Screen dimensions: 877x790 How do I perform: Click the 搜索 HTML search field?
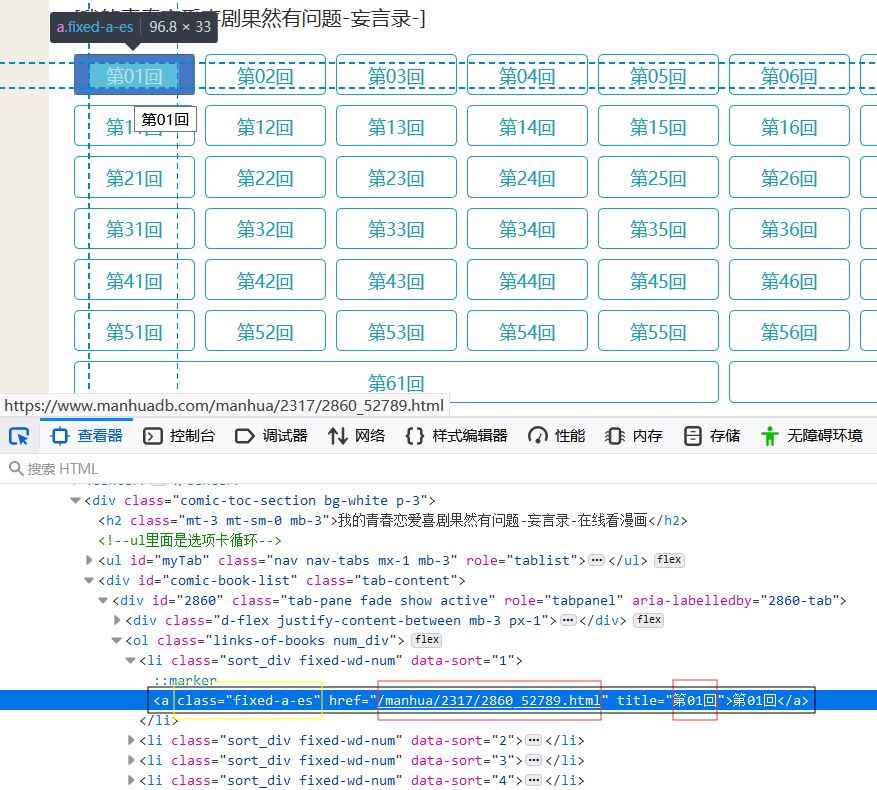click(x=438, y=469)
